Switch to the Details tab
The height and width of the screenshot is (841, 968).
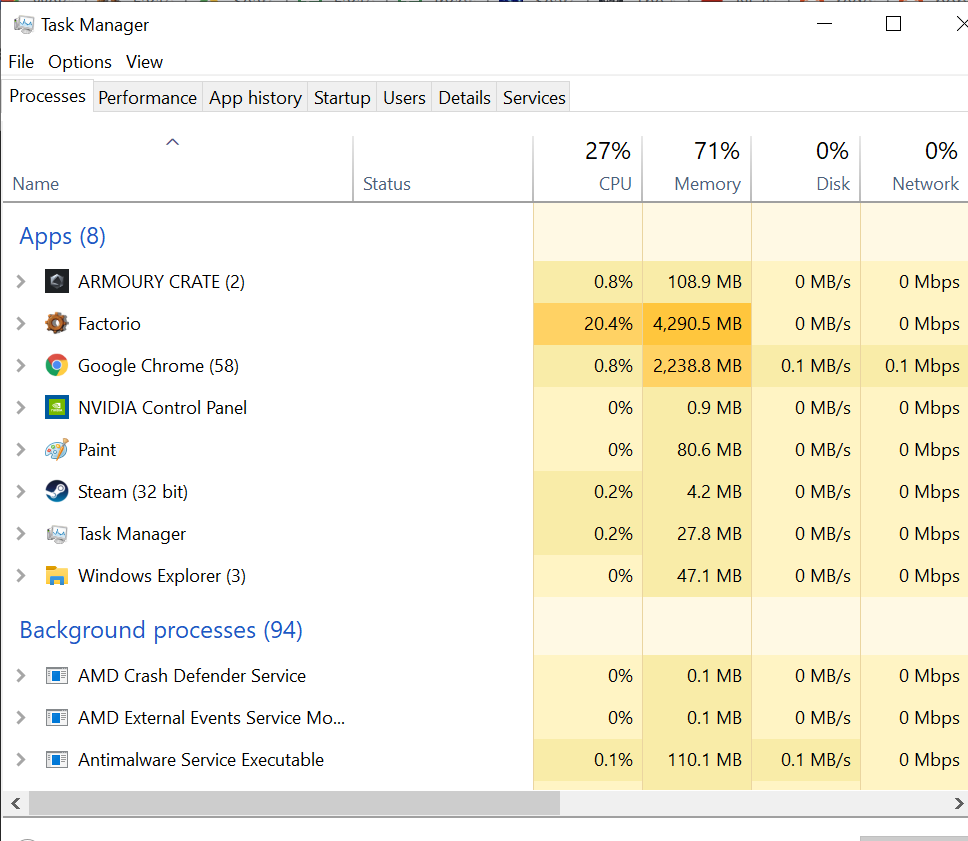point(464,98)
